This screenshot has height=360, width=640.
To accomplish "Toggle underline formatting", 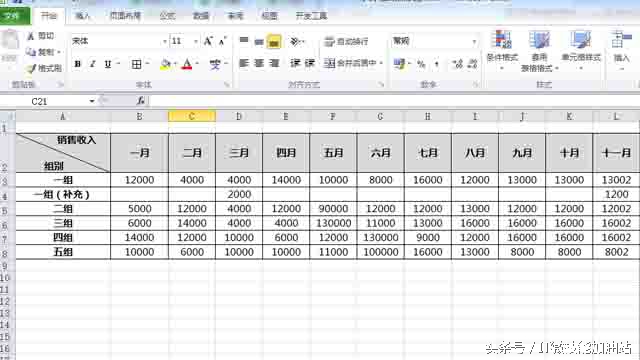I will pos(107,64).
